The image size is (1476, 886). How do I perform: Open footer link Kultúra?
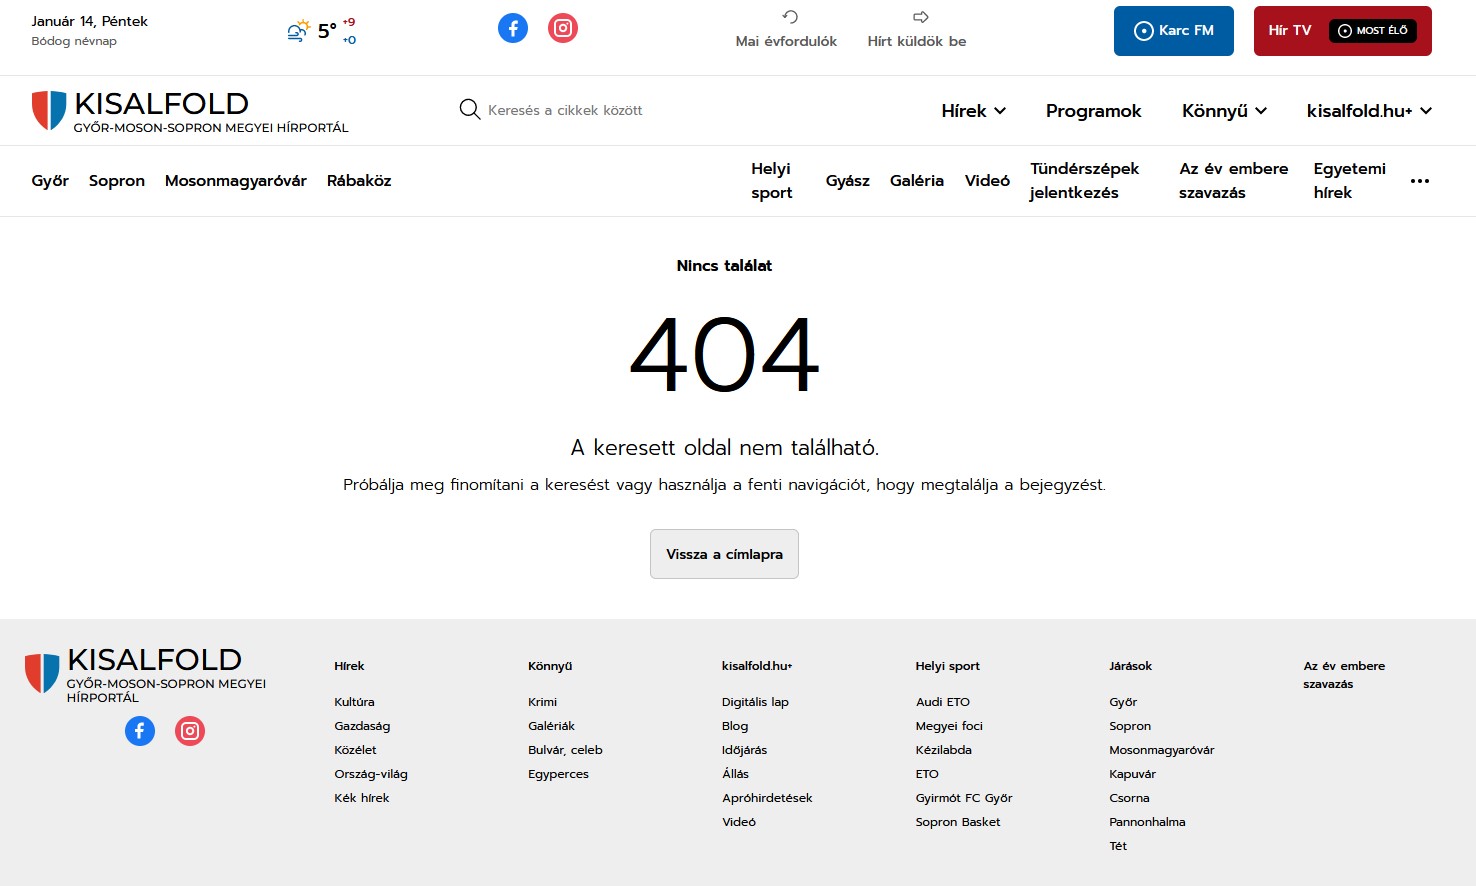[x=354, y=702]
